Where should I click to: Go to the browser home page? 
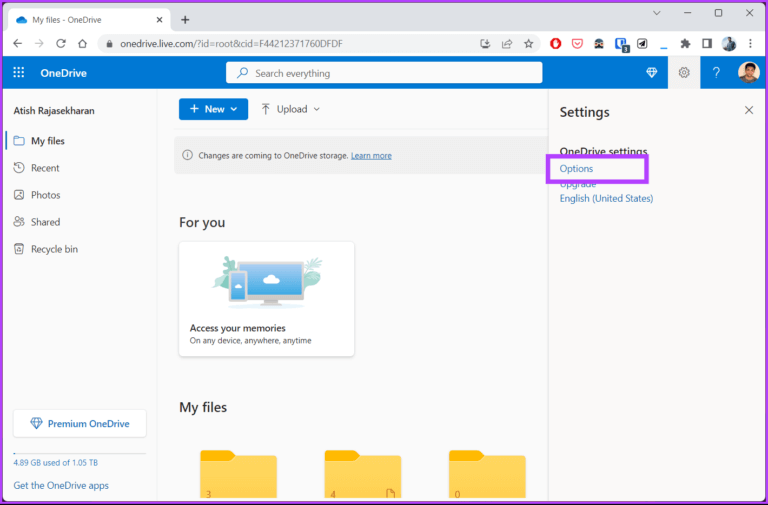click(82, 44)
